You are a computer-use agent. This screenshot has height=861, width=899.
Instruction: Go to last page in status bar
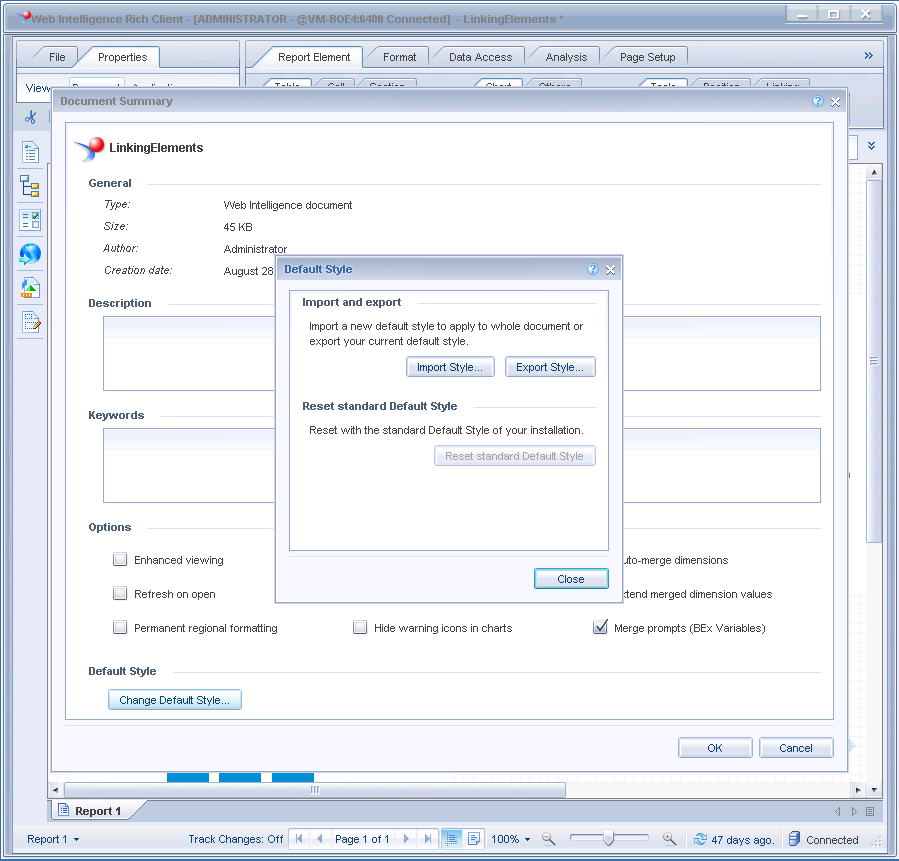click(427, 839)
